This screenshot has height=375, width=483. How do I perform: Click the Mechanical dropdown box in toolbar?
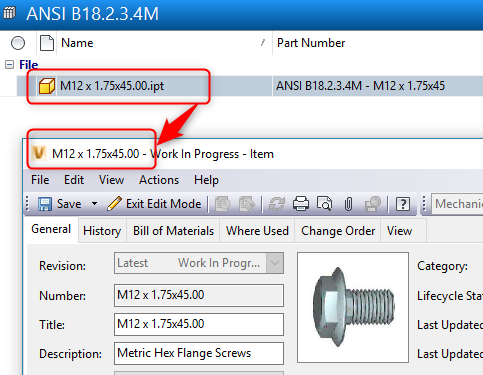tap(457, 204)
